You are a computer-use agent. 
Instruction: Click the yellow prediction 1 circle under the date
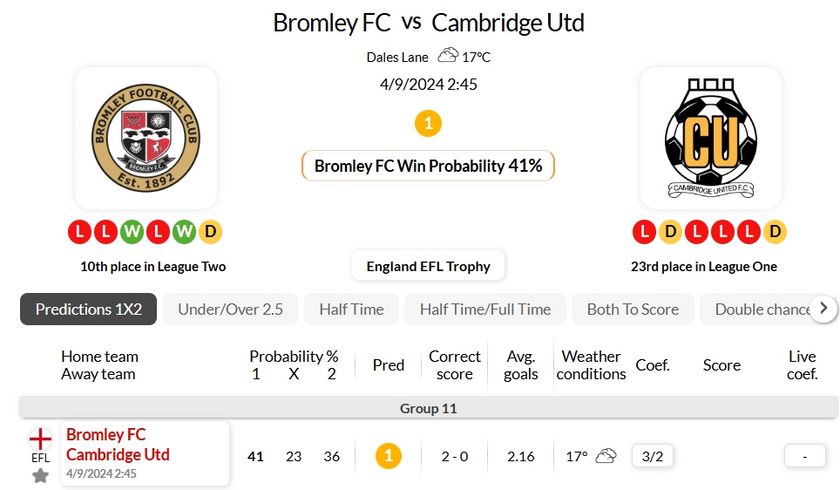[428, 124]
